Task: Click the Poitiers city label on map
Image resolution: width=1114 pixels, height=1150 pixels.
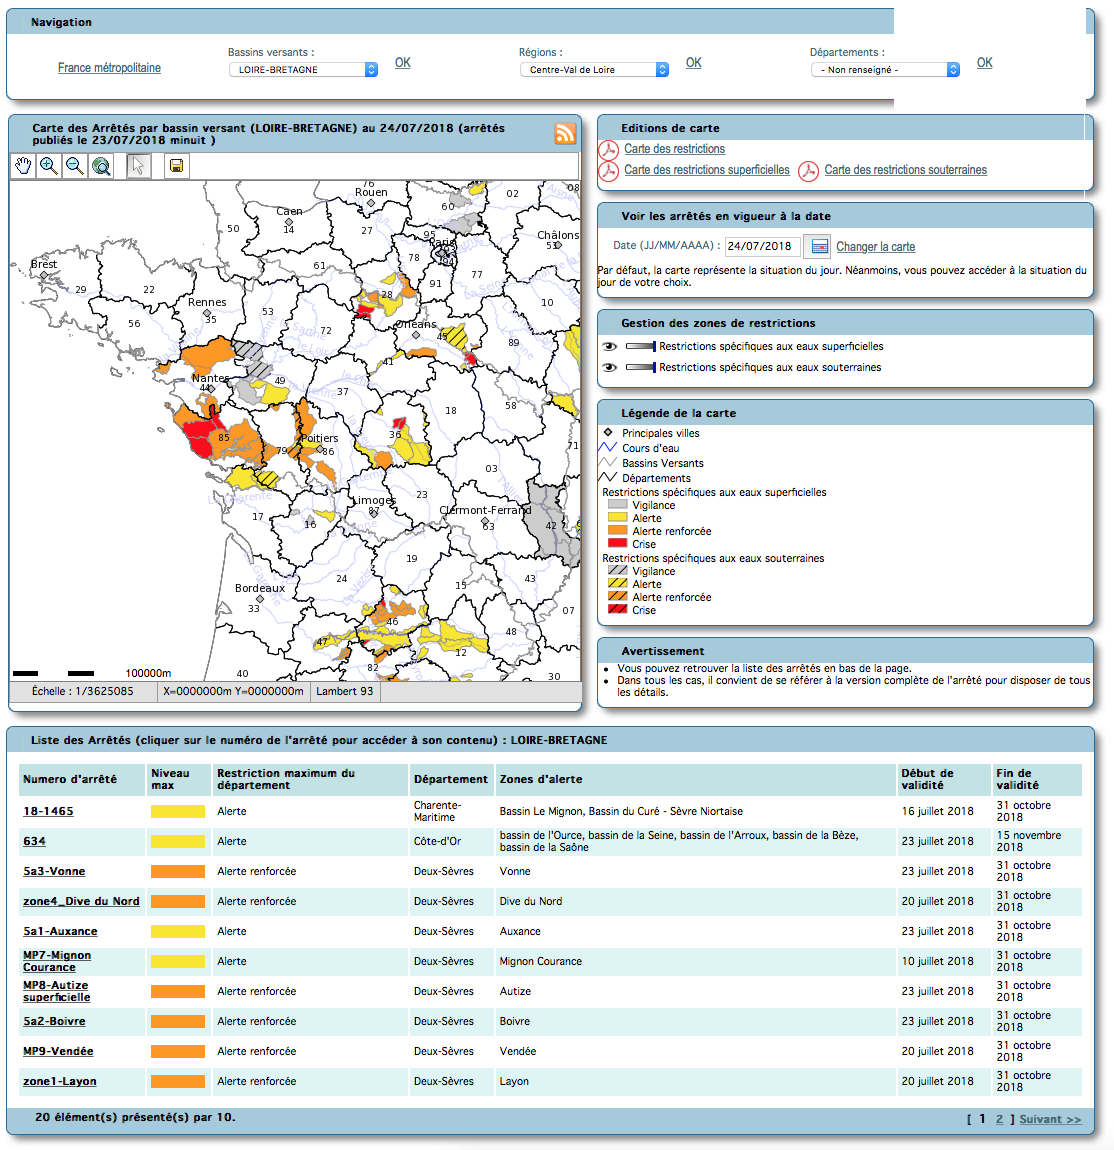Action: pyautogui.click(x=320, y=438)
